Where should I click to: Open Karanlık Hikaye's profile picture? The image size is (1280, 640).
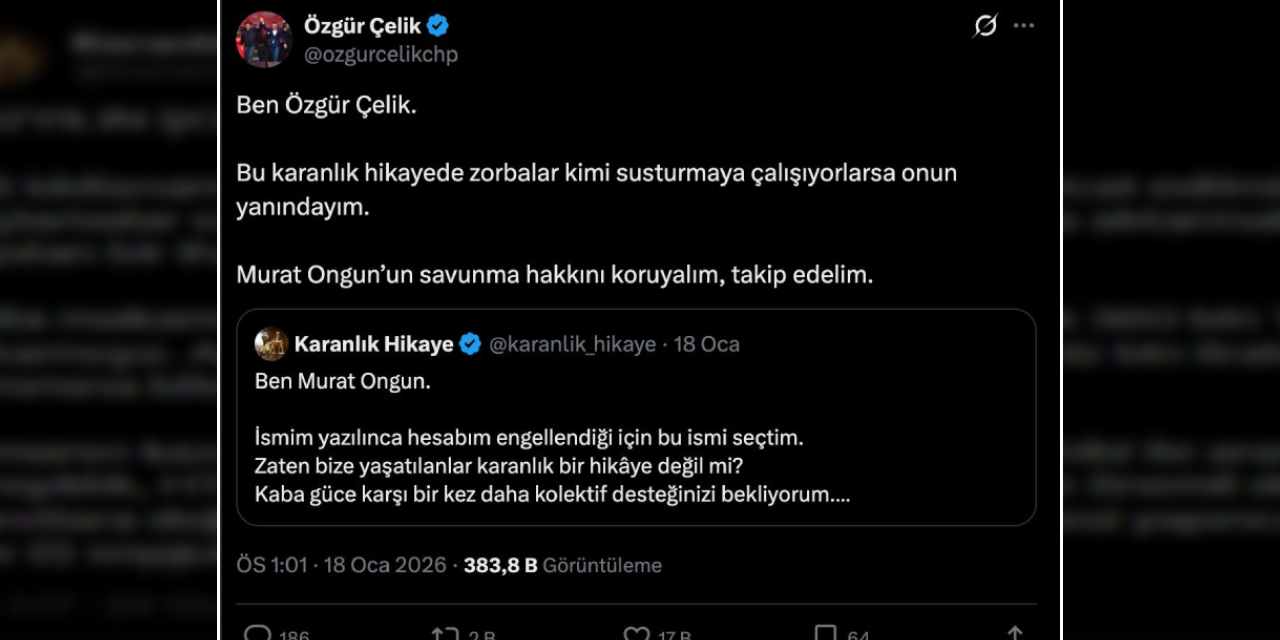point(269,344)
